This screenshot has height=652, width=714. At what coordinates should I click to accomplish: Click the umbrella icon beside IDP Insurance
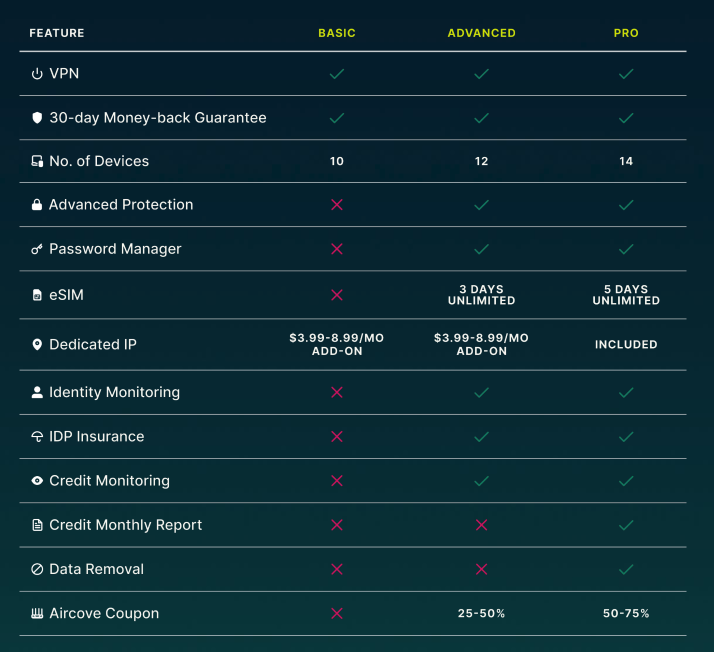(x=37, y=437)
